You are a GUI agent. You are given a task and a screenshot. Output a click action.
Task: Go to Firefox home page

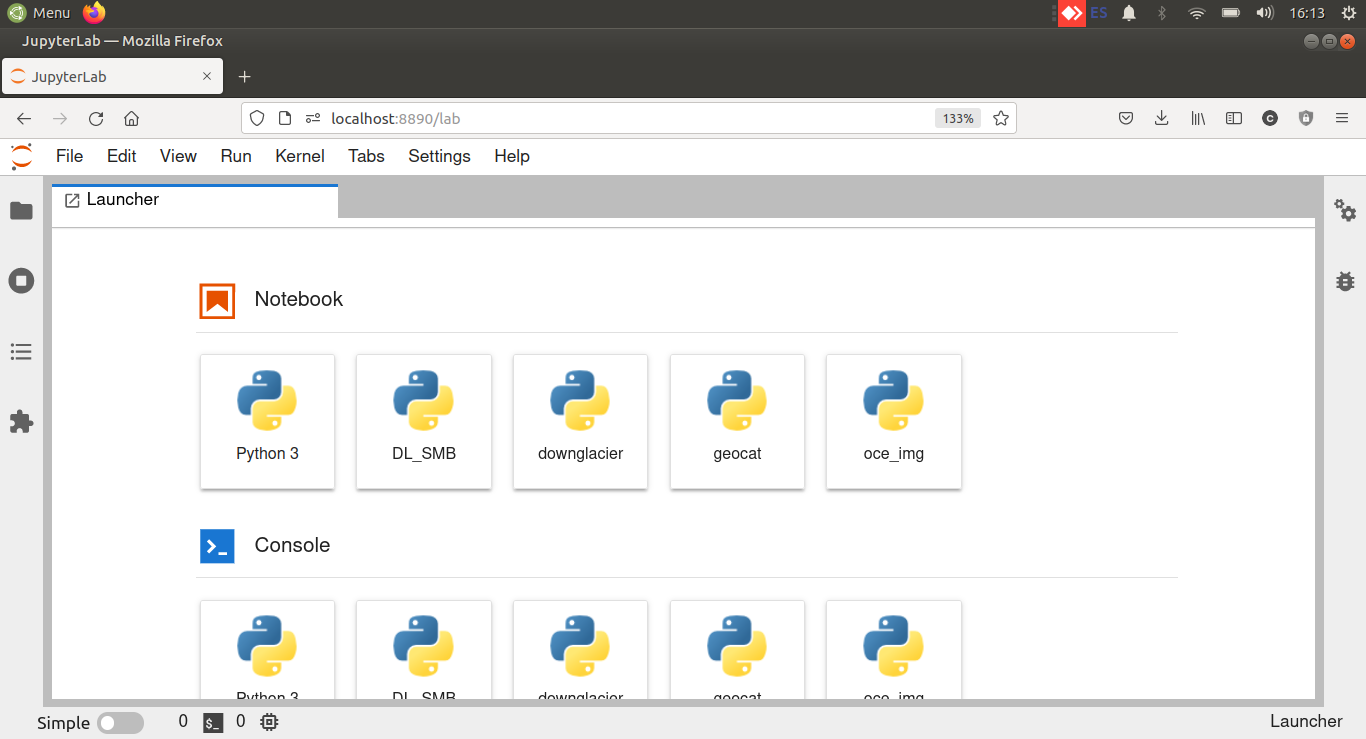pyautogui.click(x=131, y=118)
